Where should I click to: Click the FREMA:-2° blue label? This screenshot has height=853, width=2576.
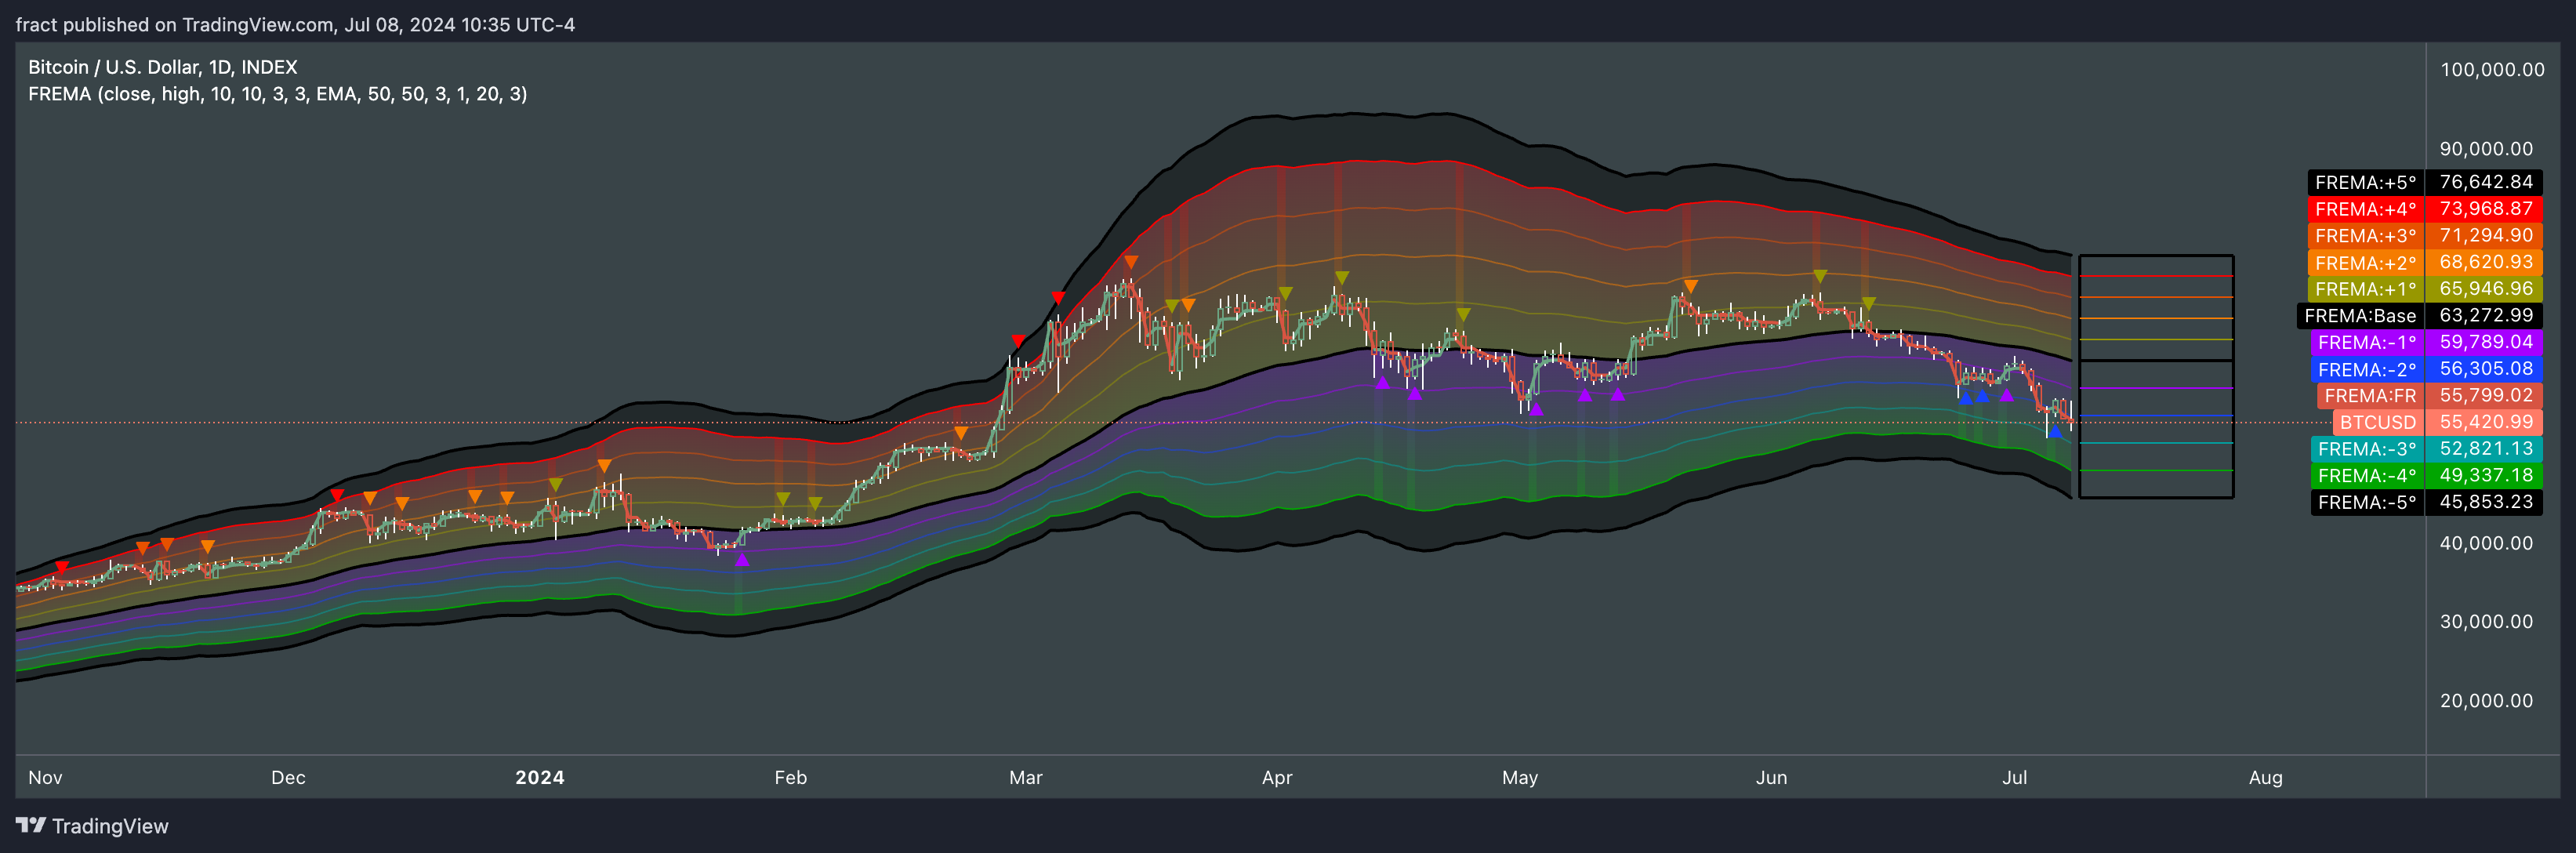2368,369
